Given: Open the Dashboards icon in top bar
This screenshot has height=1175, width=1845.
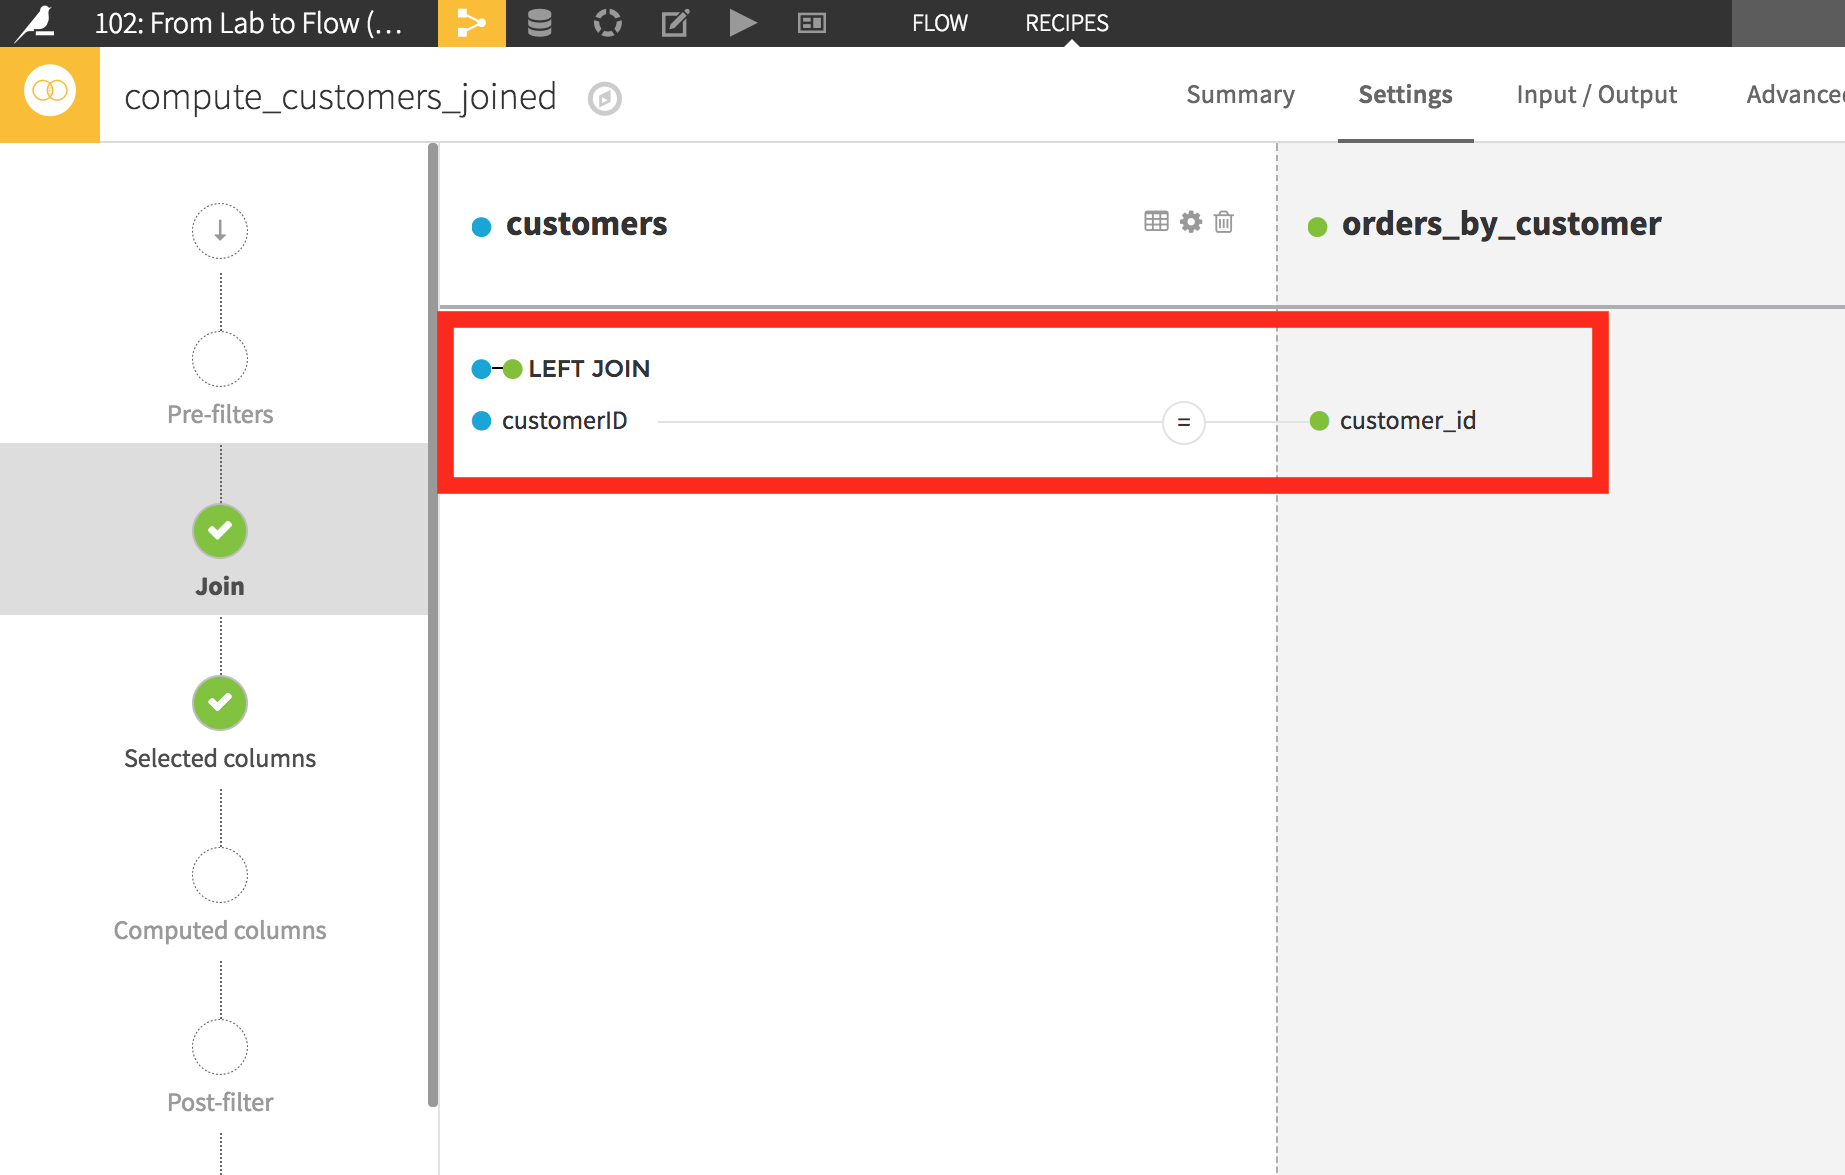Looking at the screenshot, I should (x=811, y=23).
